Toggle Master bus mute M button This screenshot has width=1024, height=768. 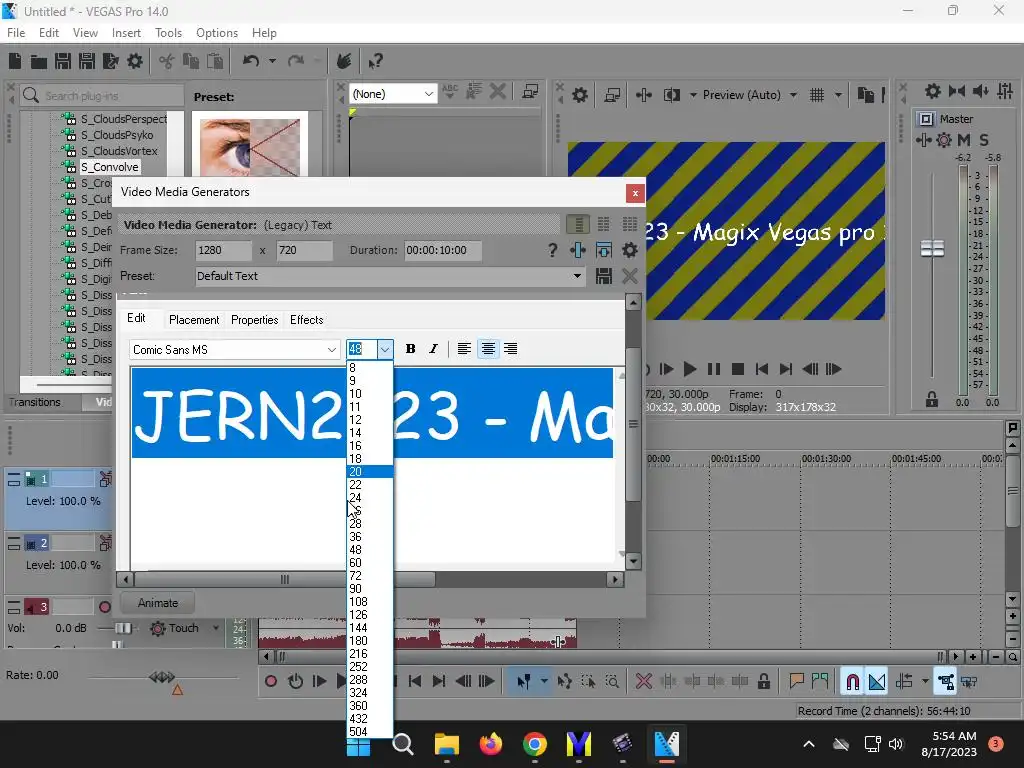coord(963,140)
